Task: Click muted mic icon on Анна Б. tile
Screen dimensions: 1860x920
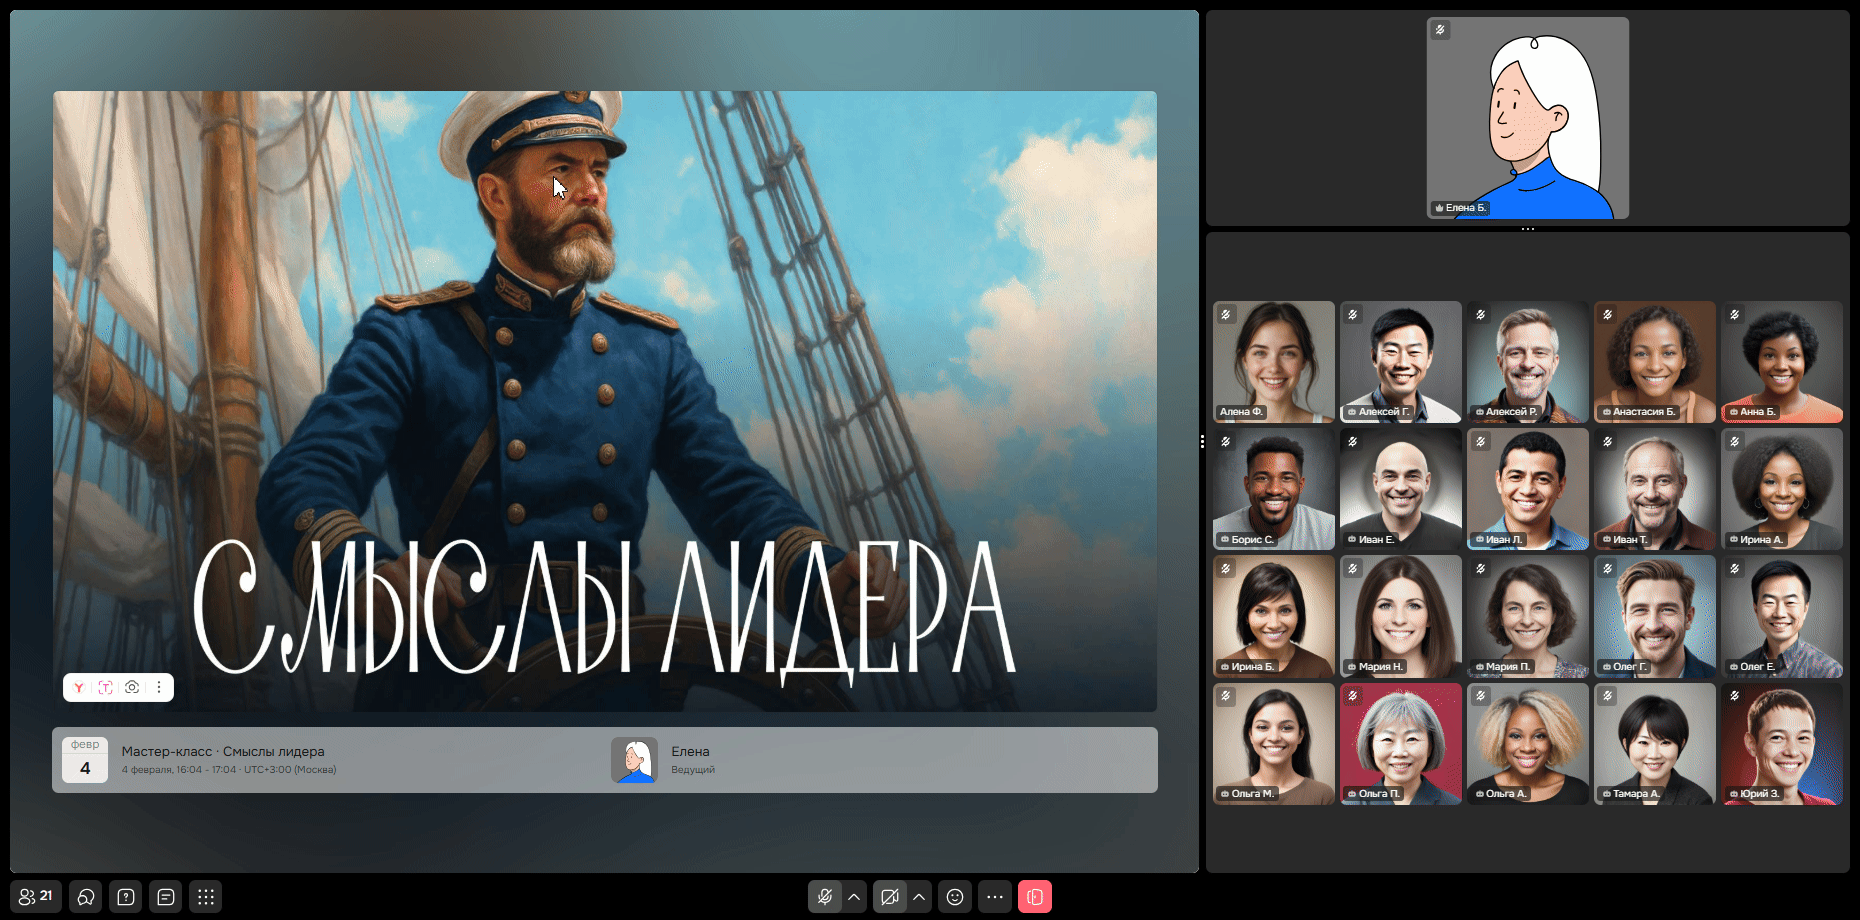Action: (1734, 314)
